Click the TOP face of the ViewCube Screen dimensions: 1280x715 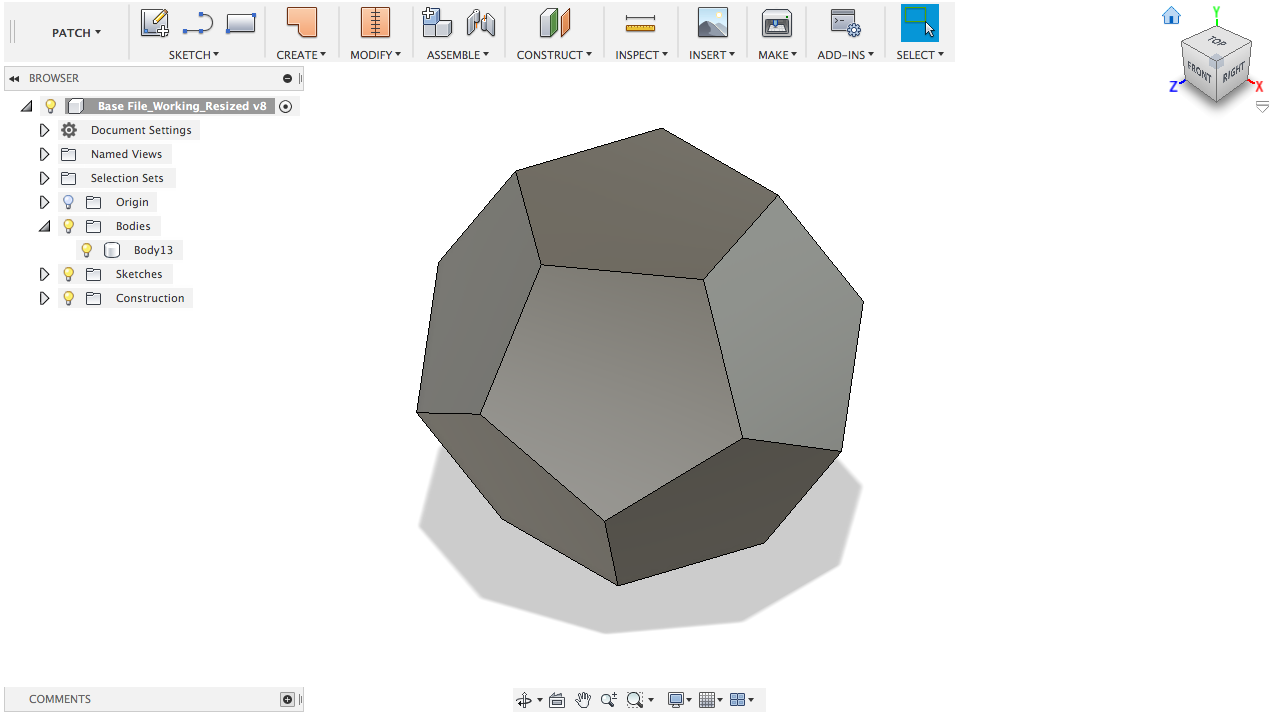click(x=1217, y=42)
